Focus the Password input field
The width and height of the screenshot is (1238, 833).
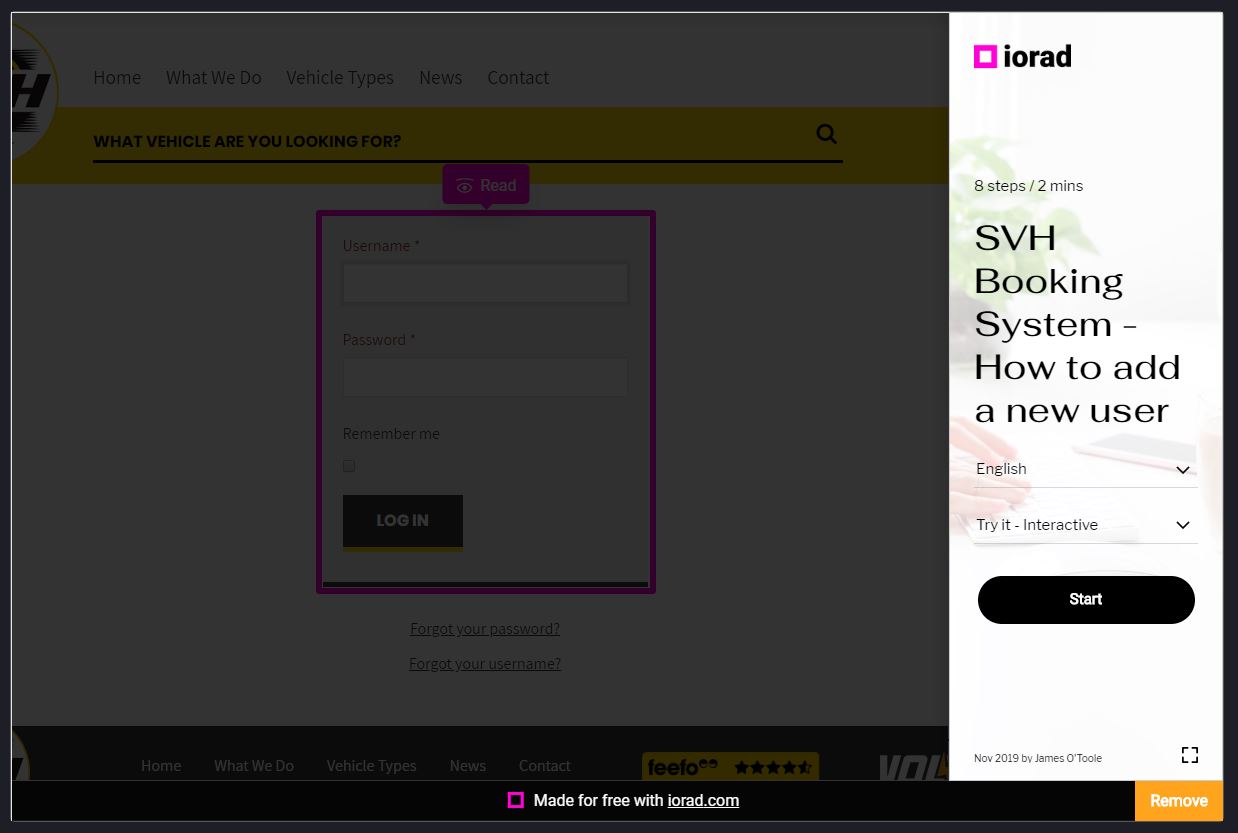(x=485, y=377)
